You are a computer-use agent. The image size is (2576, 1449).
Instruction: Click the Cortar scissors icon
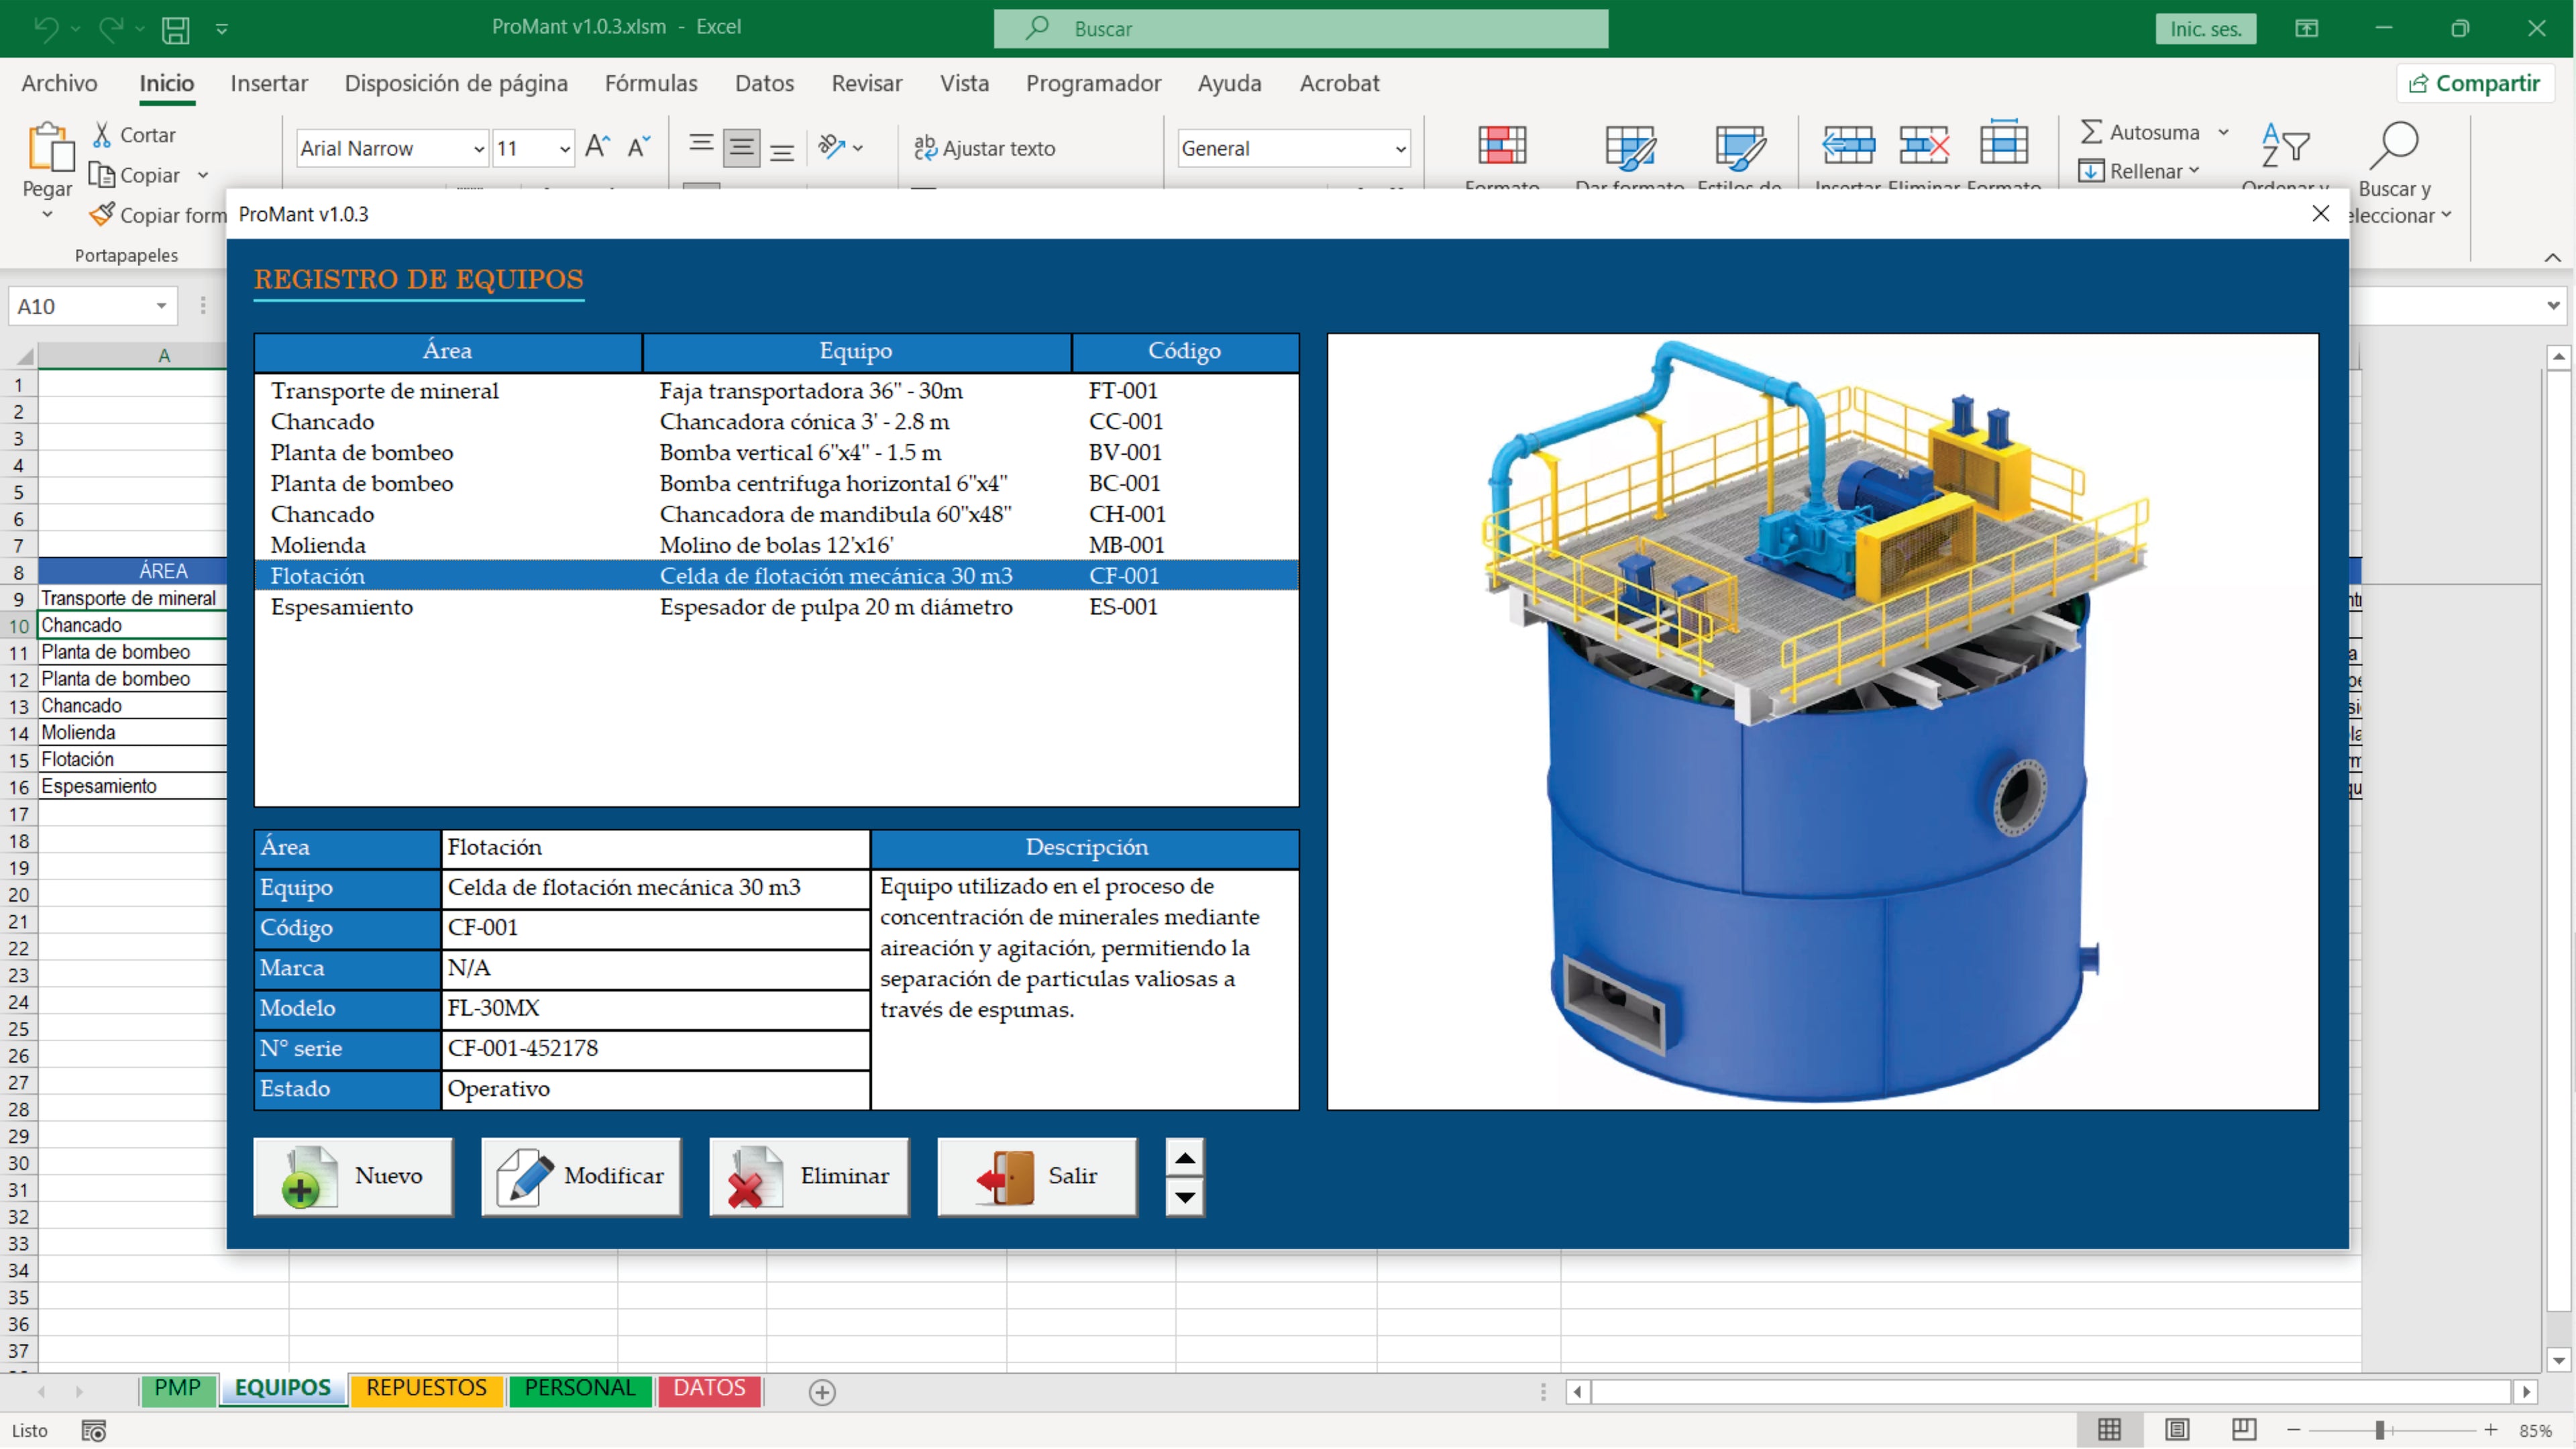(x=102, y=135)
